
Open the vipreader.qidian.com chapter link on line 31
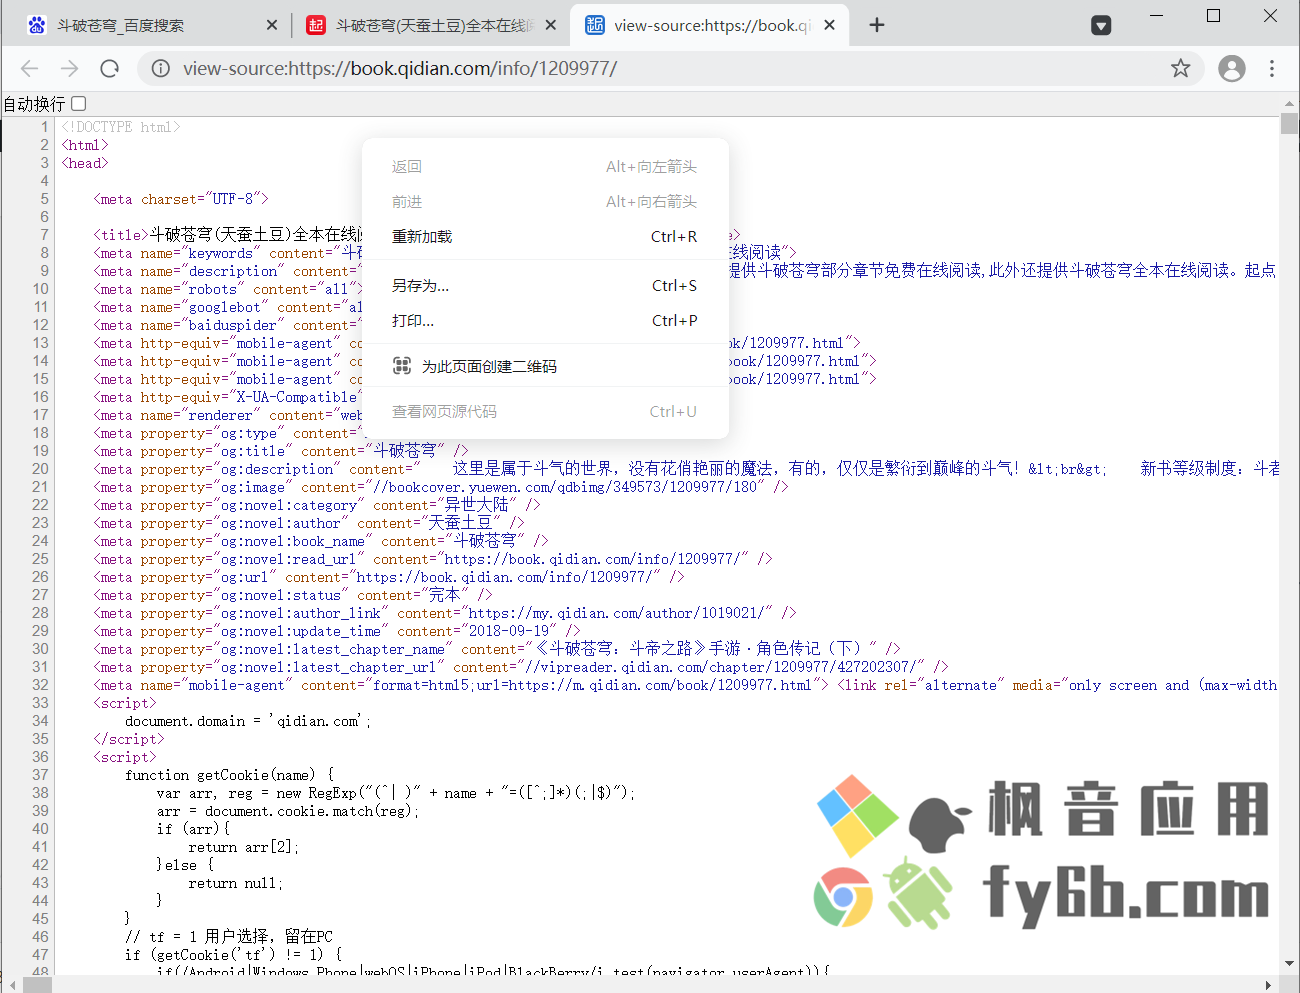point(721,667)
